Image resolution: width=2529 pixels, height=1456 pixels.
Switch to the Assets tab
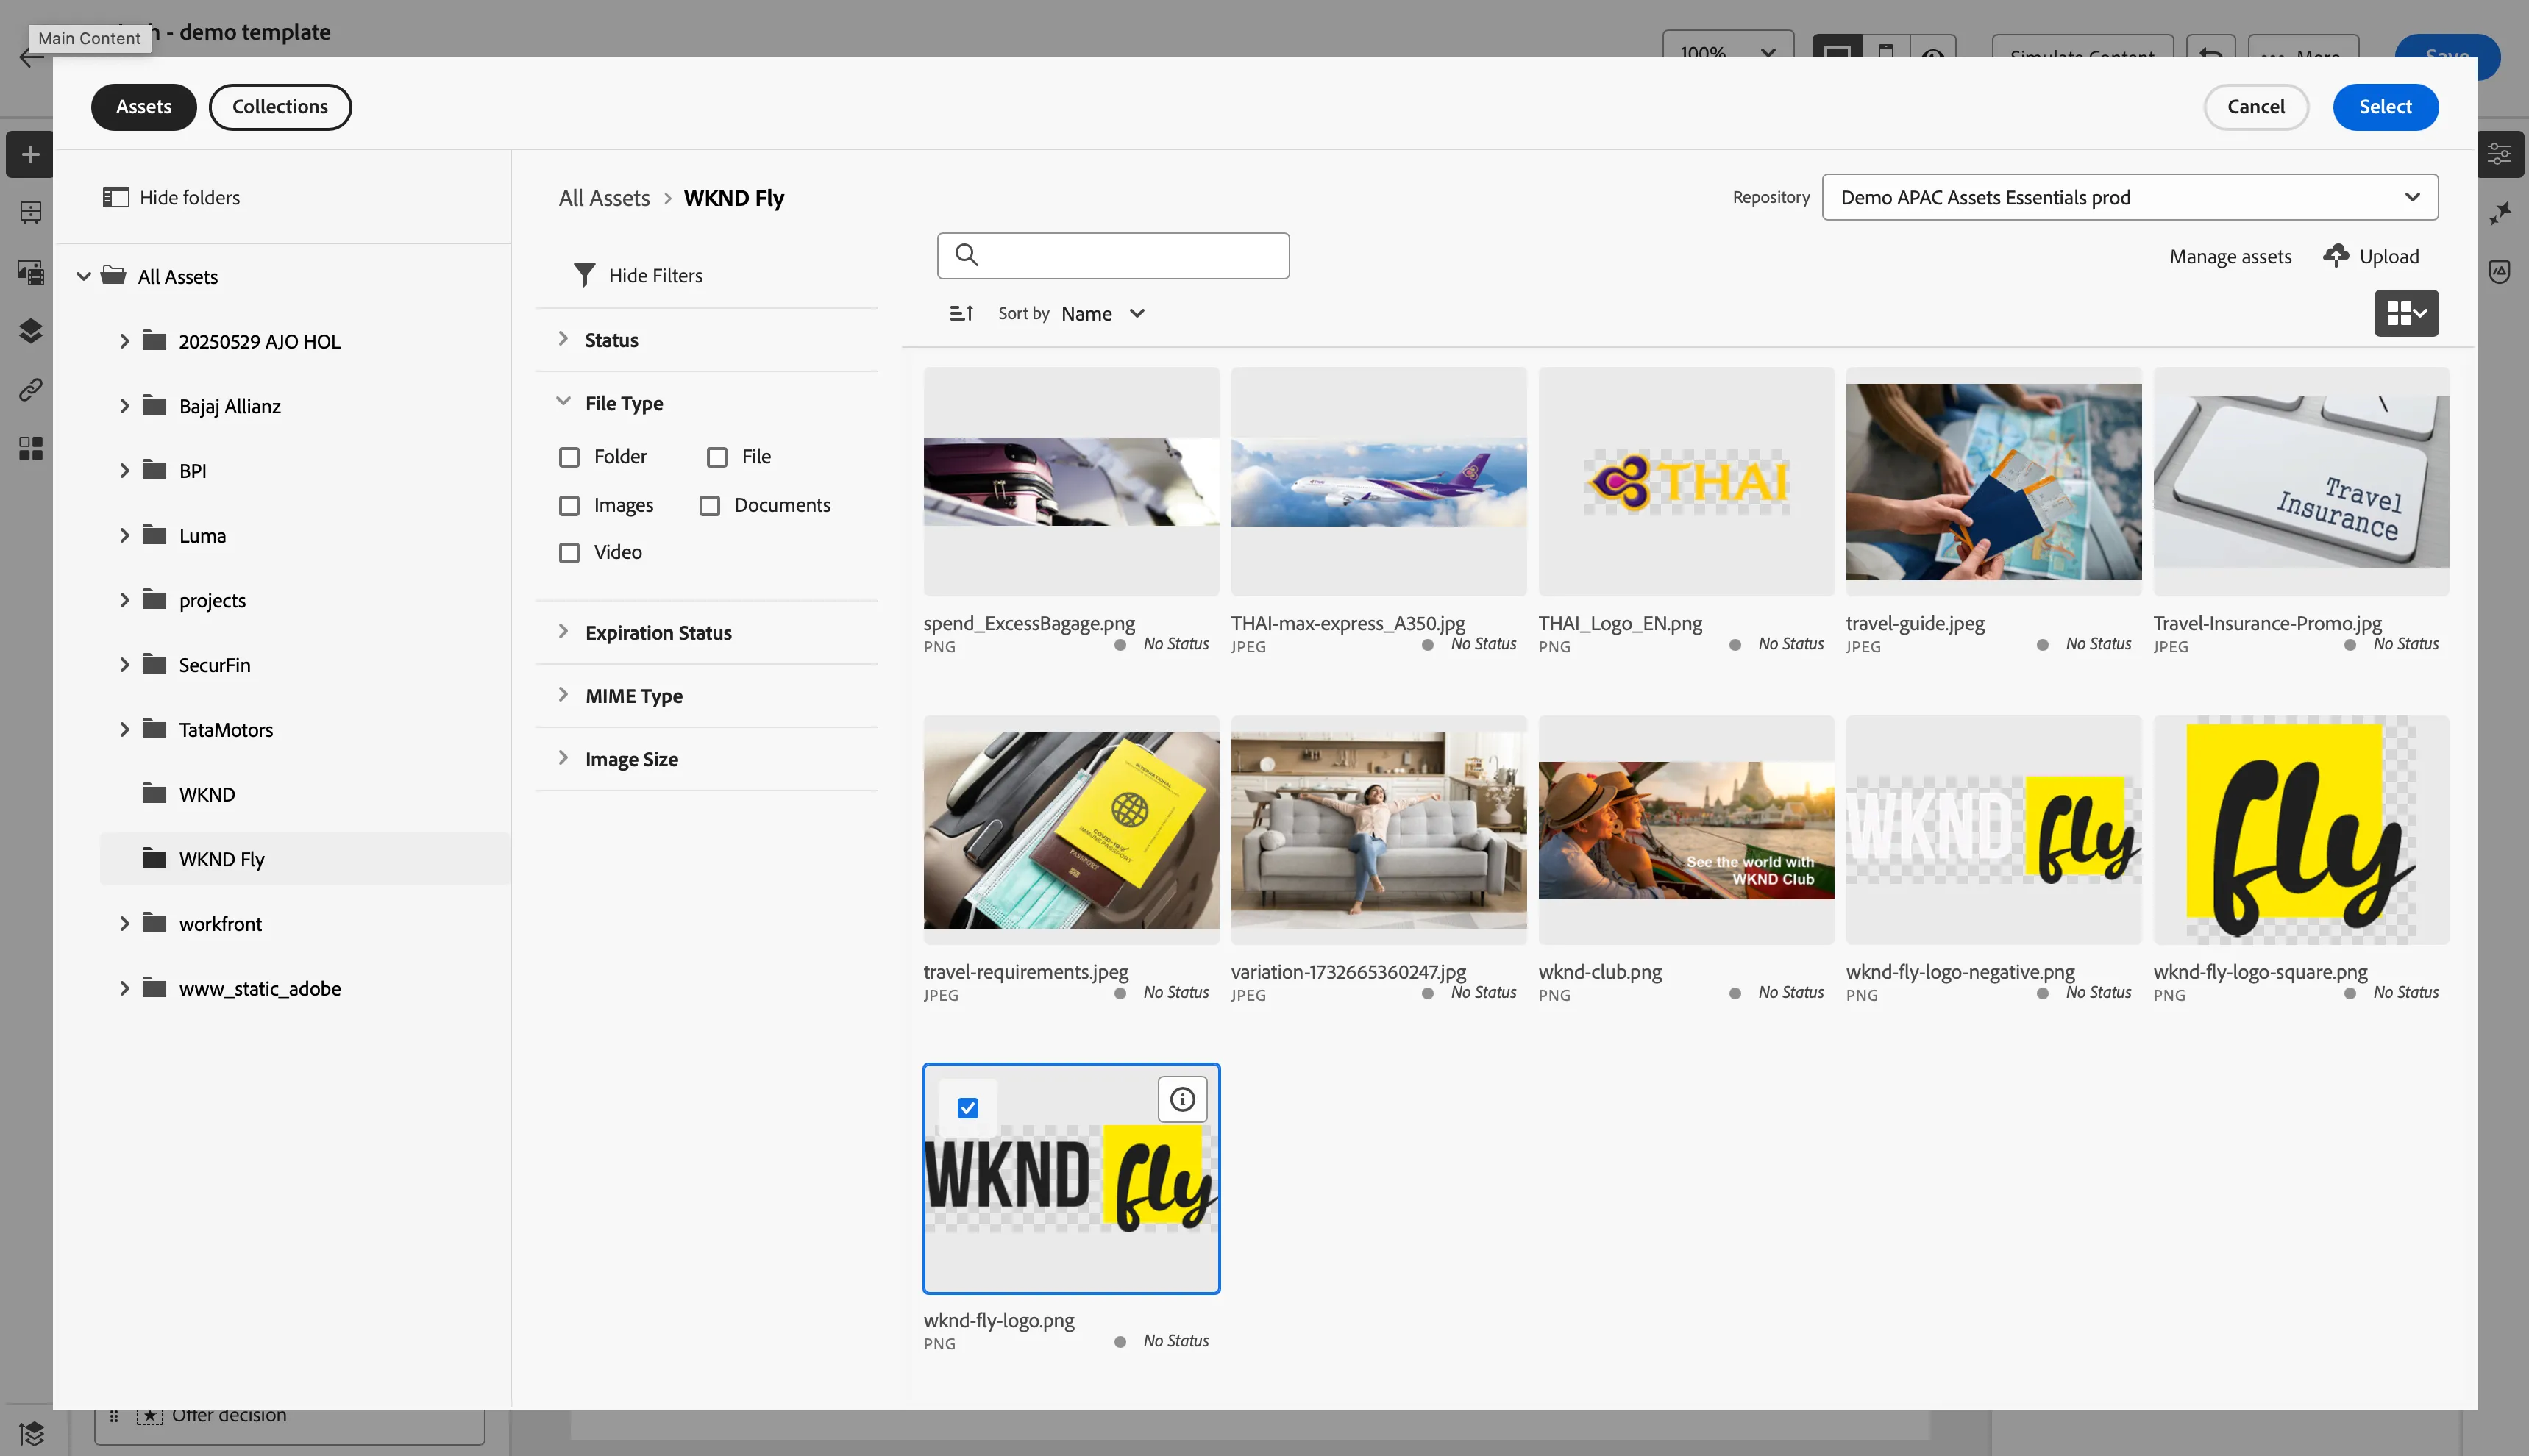144,107
